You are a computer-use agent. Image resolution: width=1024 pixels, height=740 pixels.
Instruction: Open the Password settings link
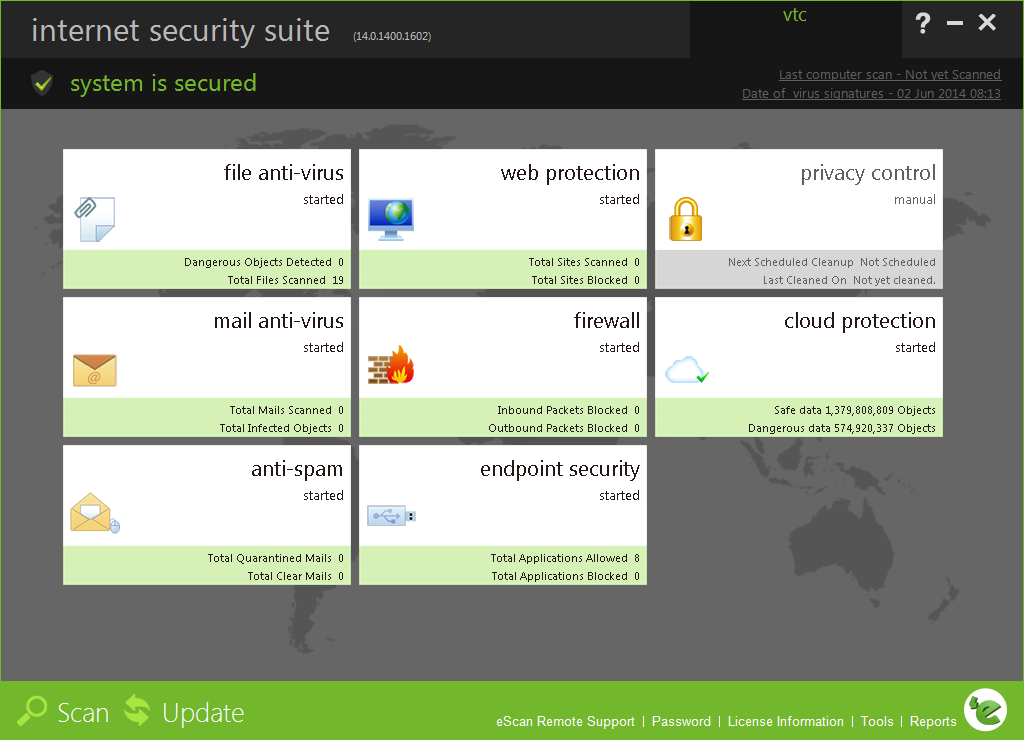click(681, 722)
